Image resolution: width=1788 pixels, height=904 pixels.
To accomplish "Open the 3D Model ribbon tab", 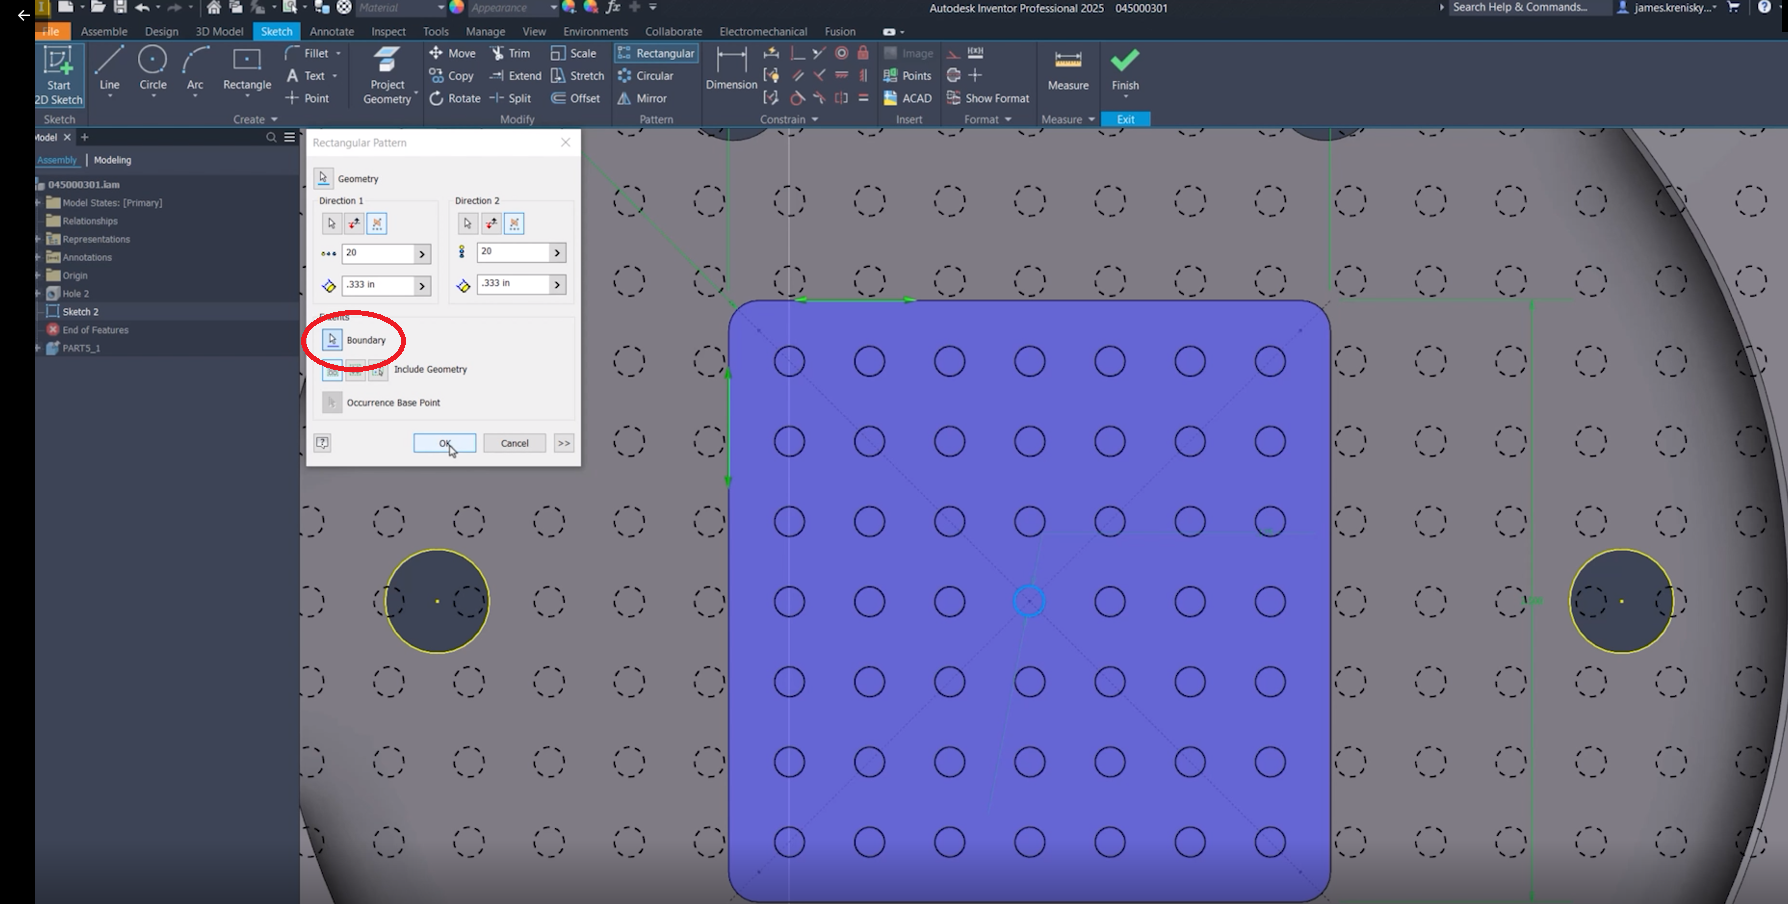I will [x=219, y=31].
